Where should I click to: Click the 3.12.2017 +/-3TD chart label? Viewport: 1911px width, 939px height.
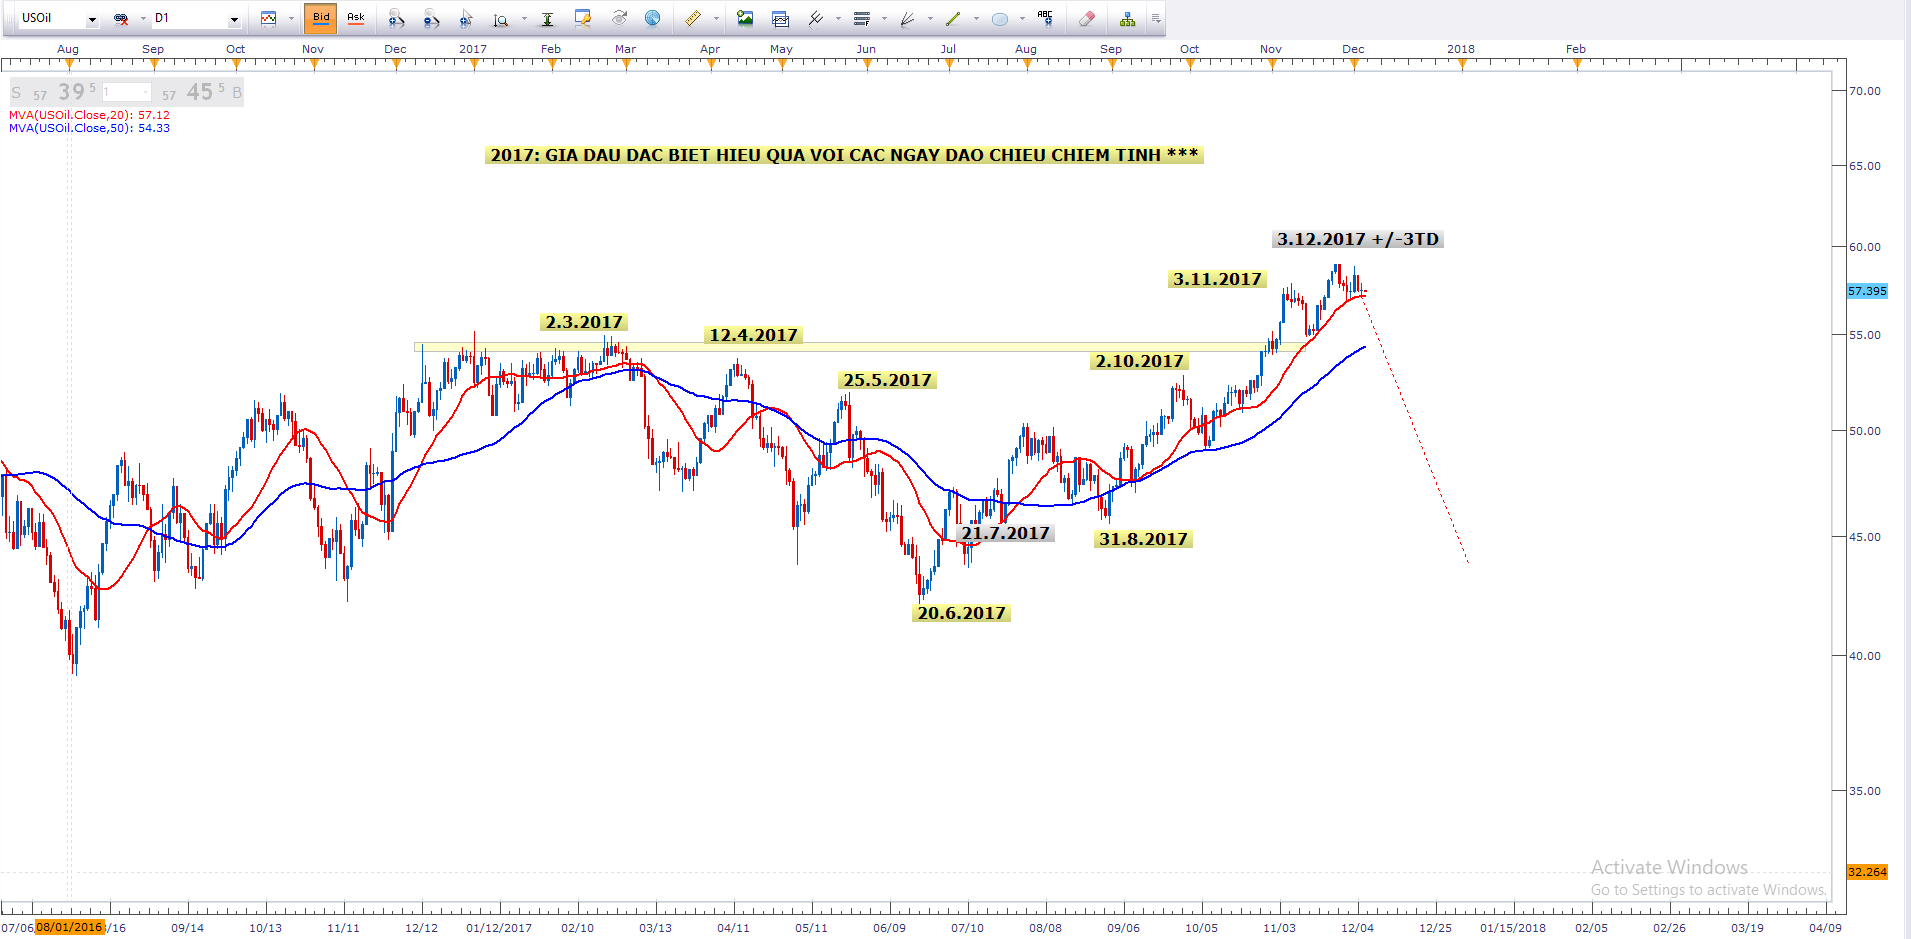tap(1357, 239)
